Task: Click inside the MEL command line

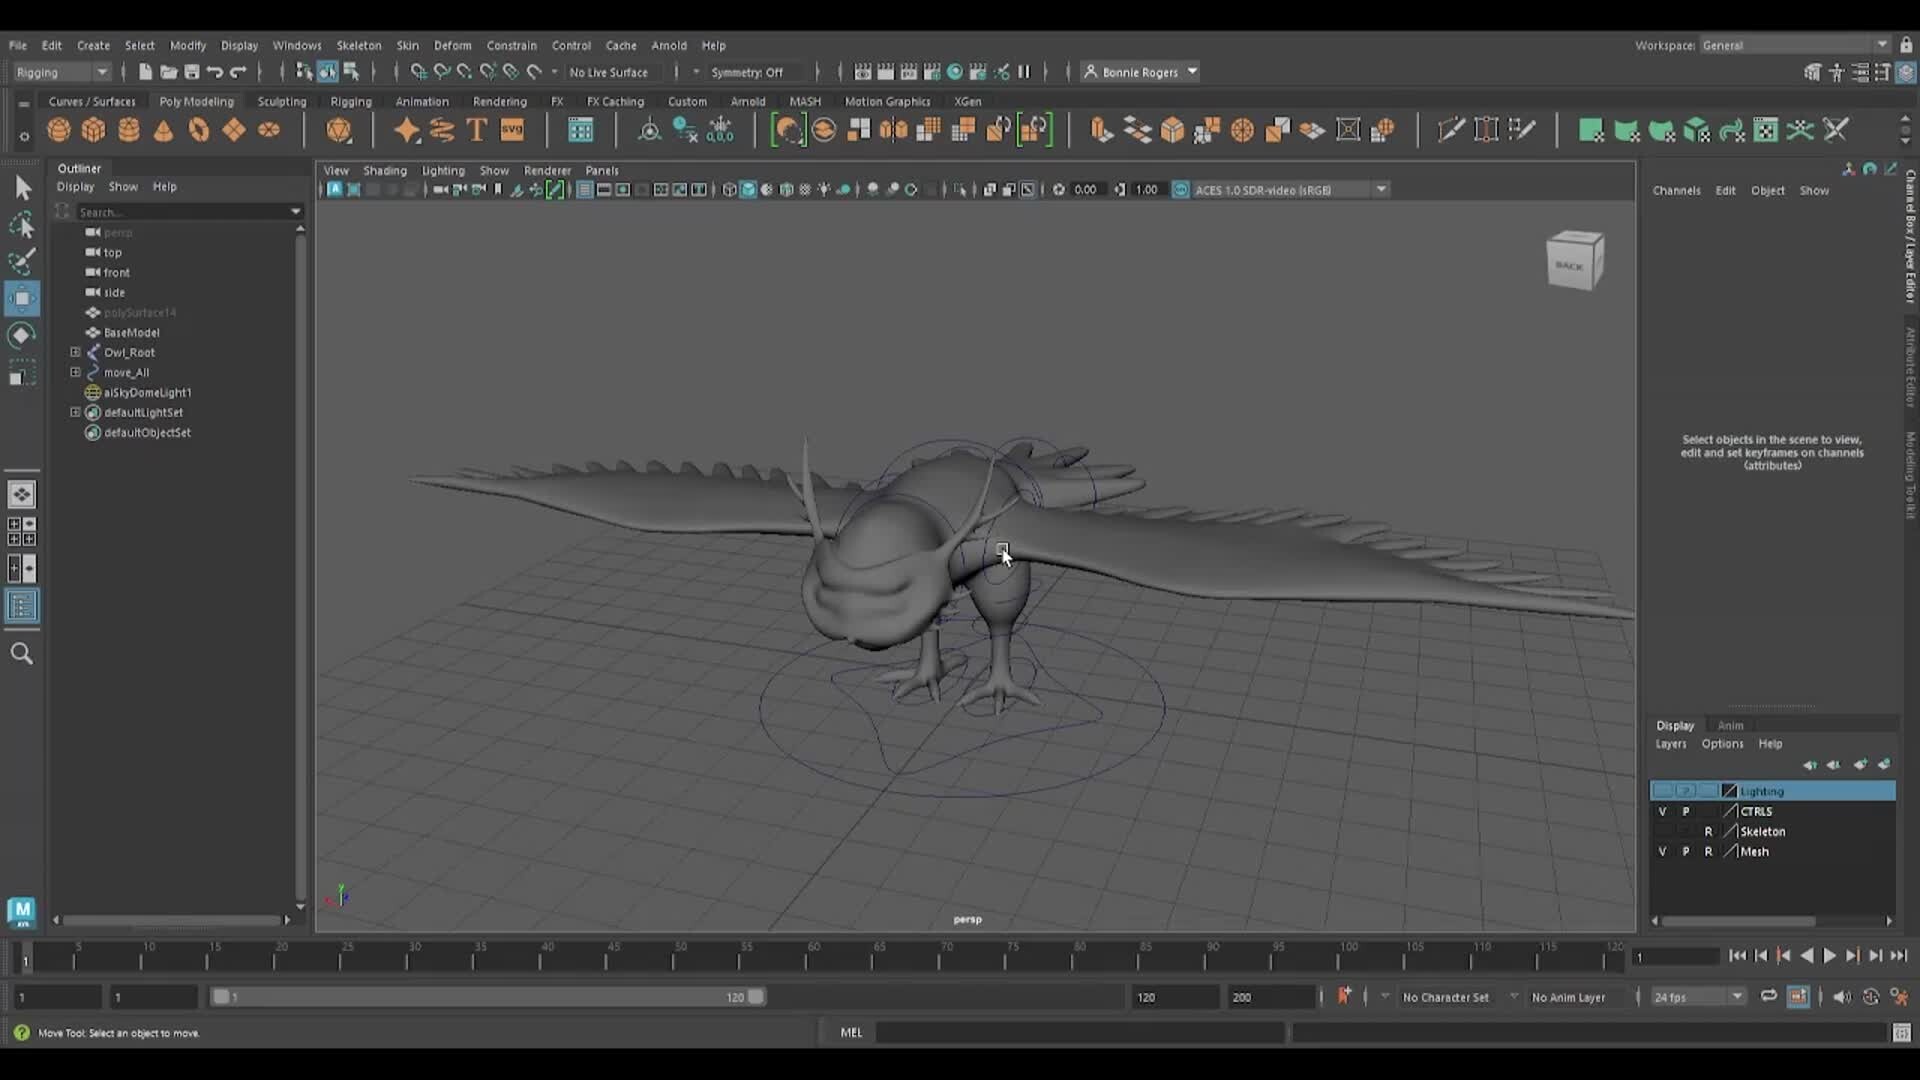Action: tap(1080, 1032)
